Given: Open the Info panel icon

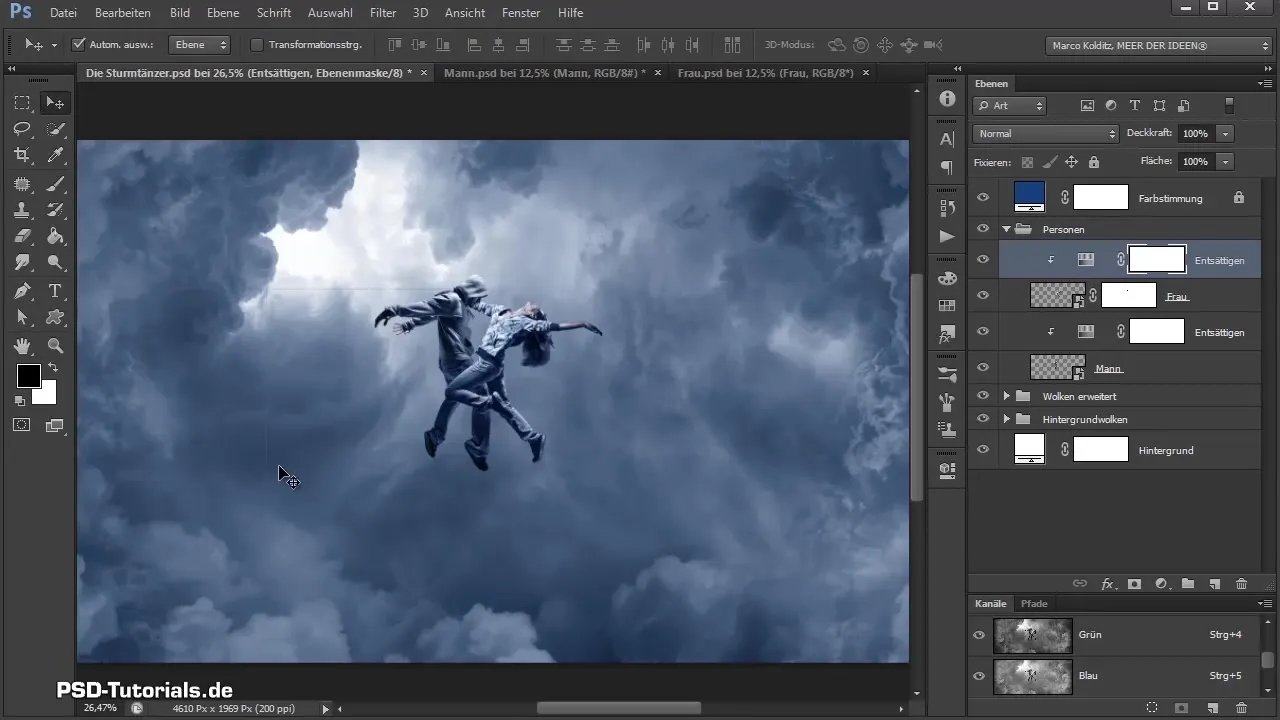Looking at the screenshot, I should (x=947, y=99).
